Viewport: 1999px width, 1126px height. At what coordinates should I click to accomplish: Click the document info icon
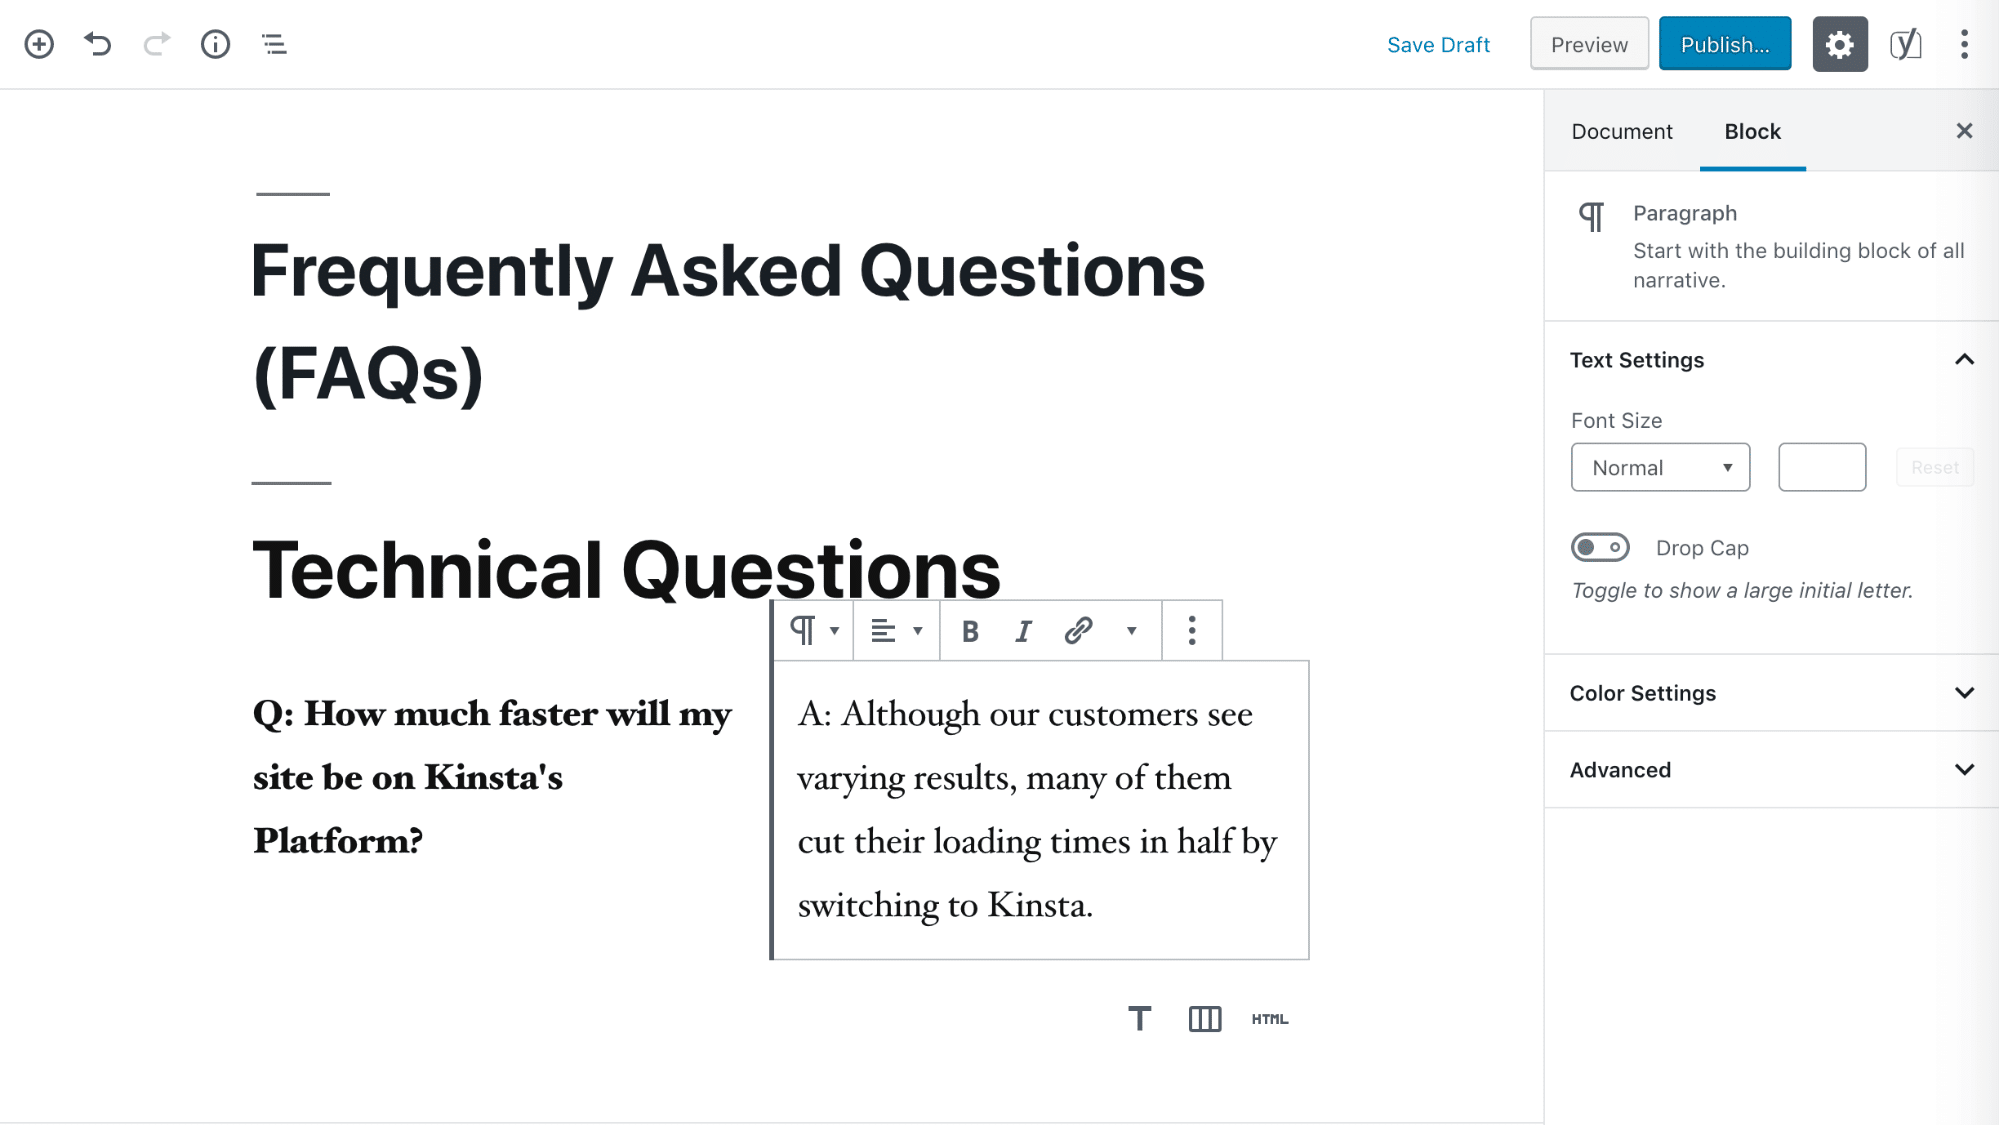[216, 44]
